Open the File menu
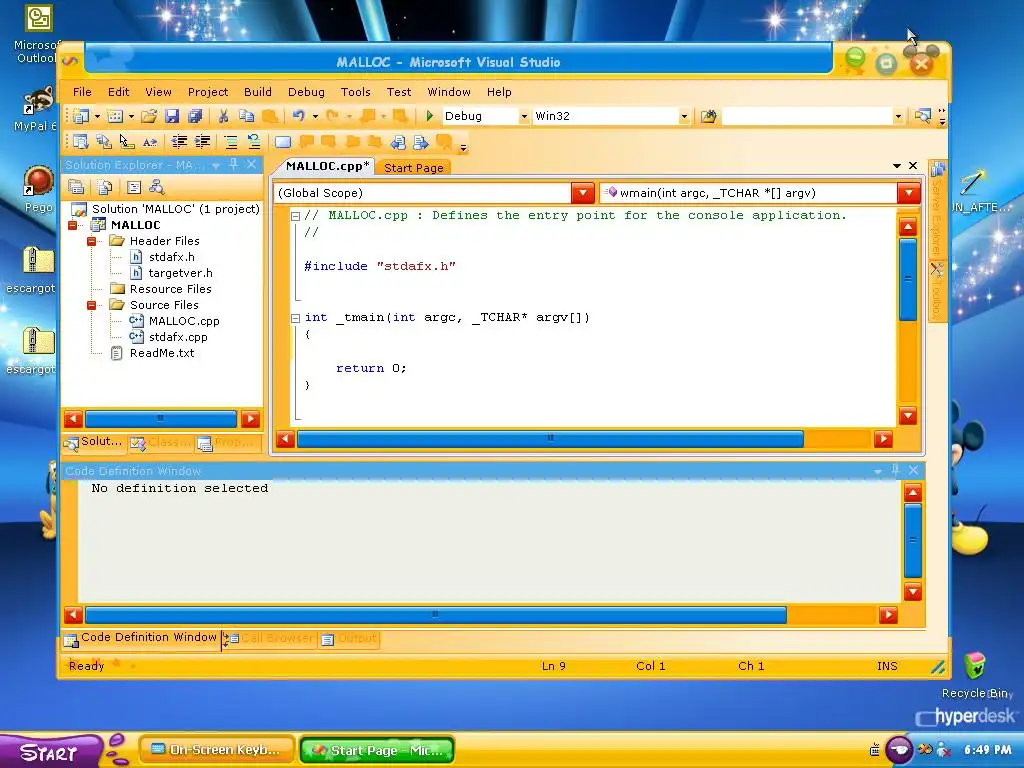This screenshot has width=1024, height=768. click(82, 92)
